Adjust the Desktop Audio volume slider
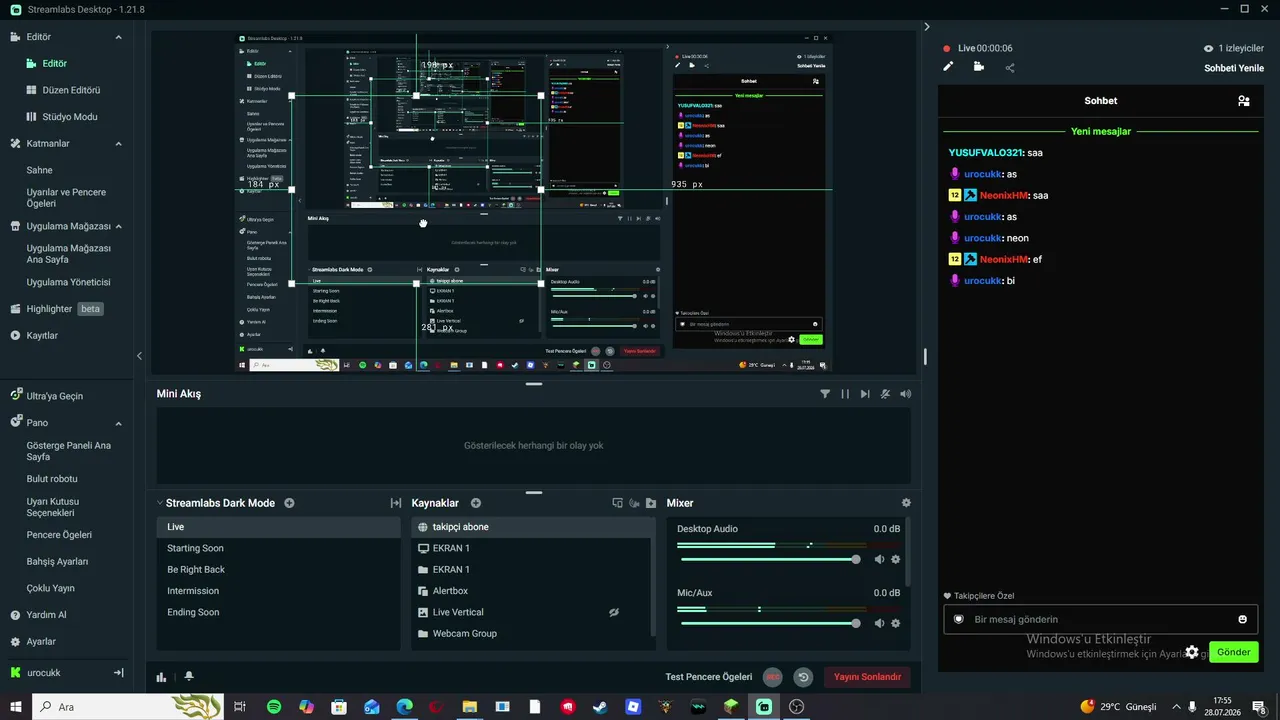This screenshot has width=1280, height=720. pos(767,560)
